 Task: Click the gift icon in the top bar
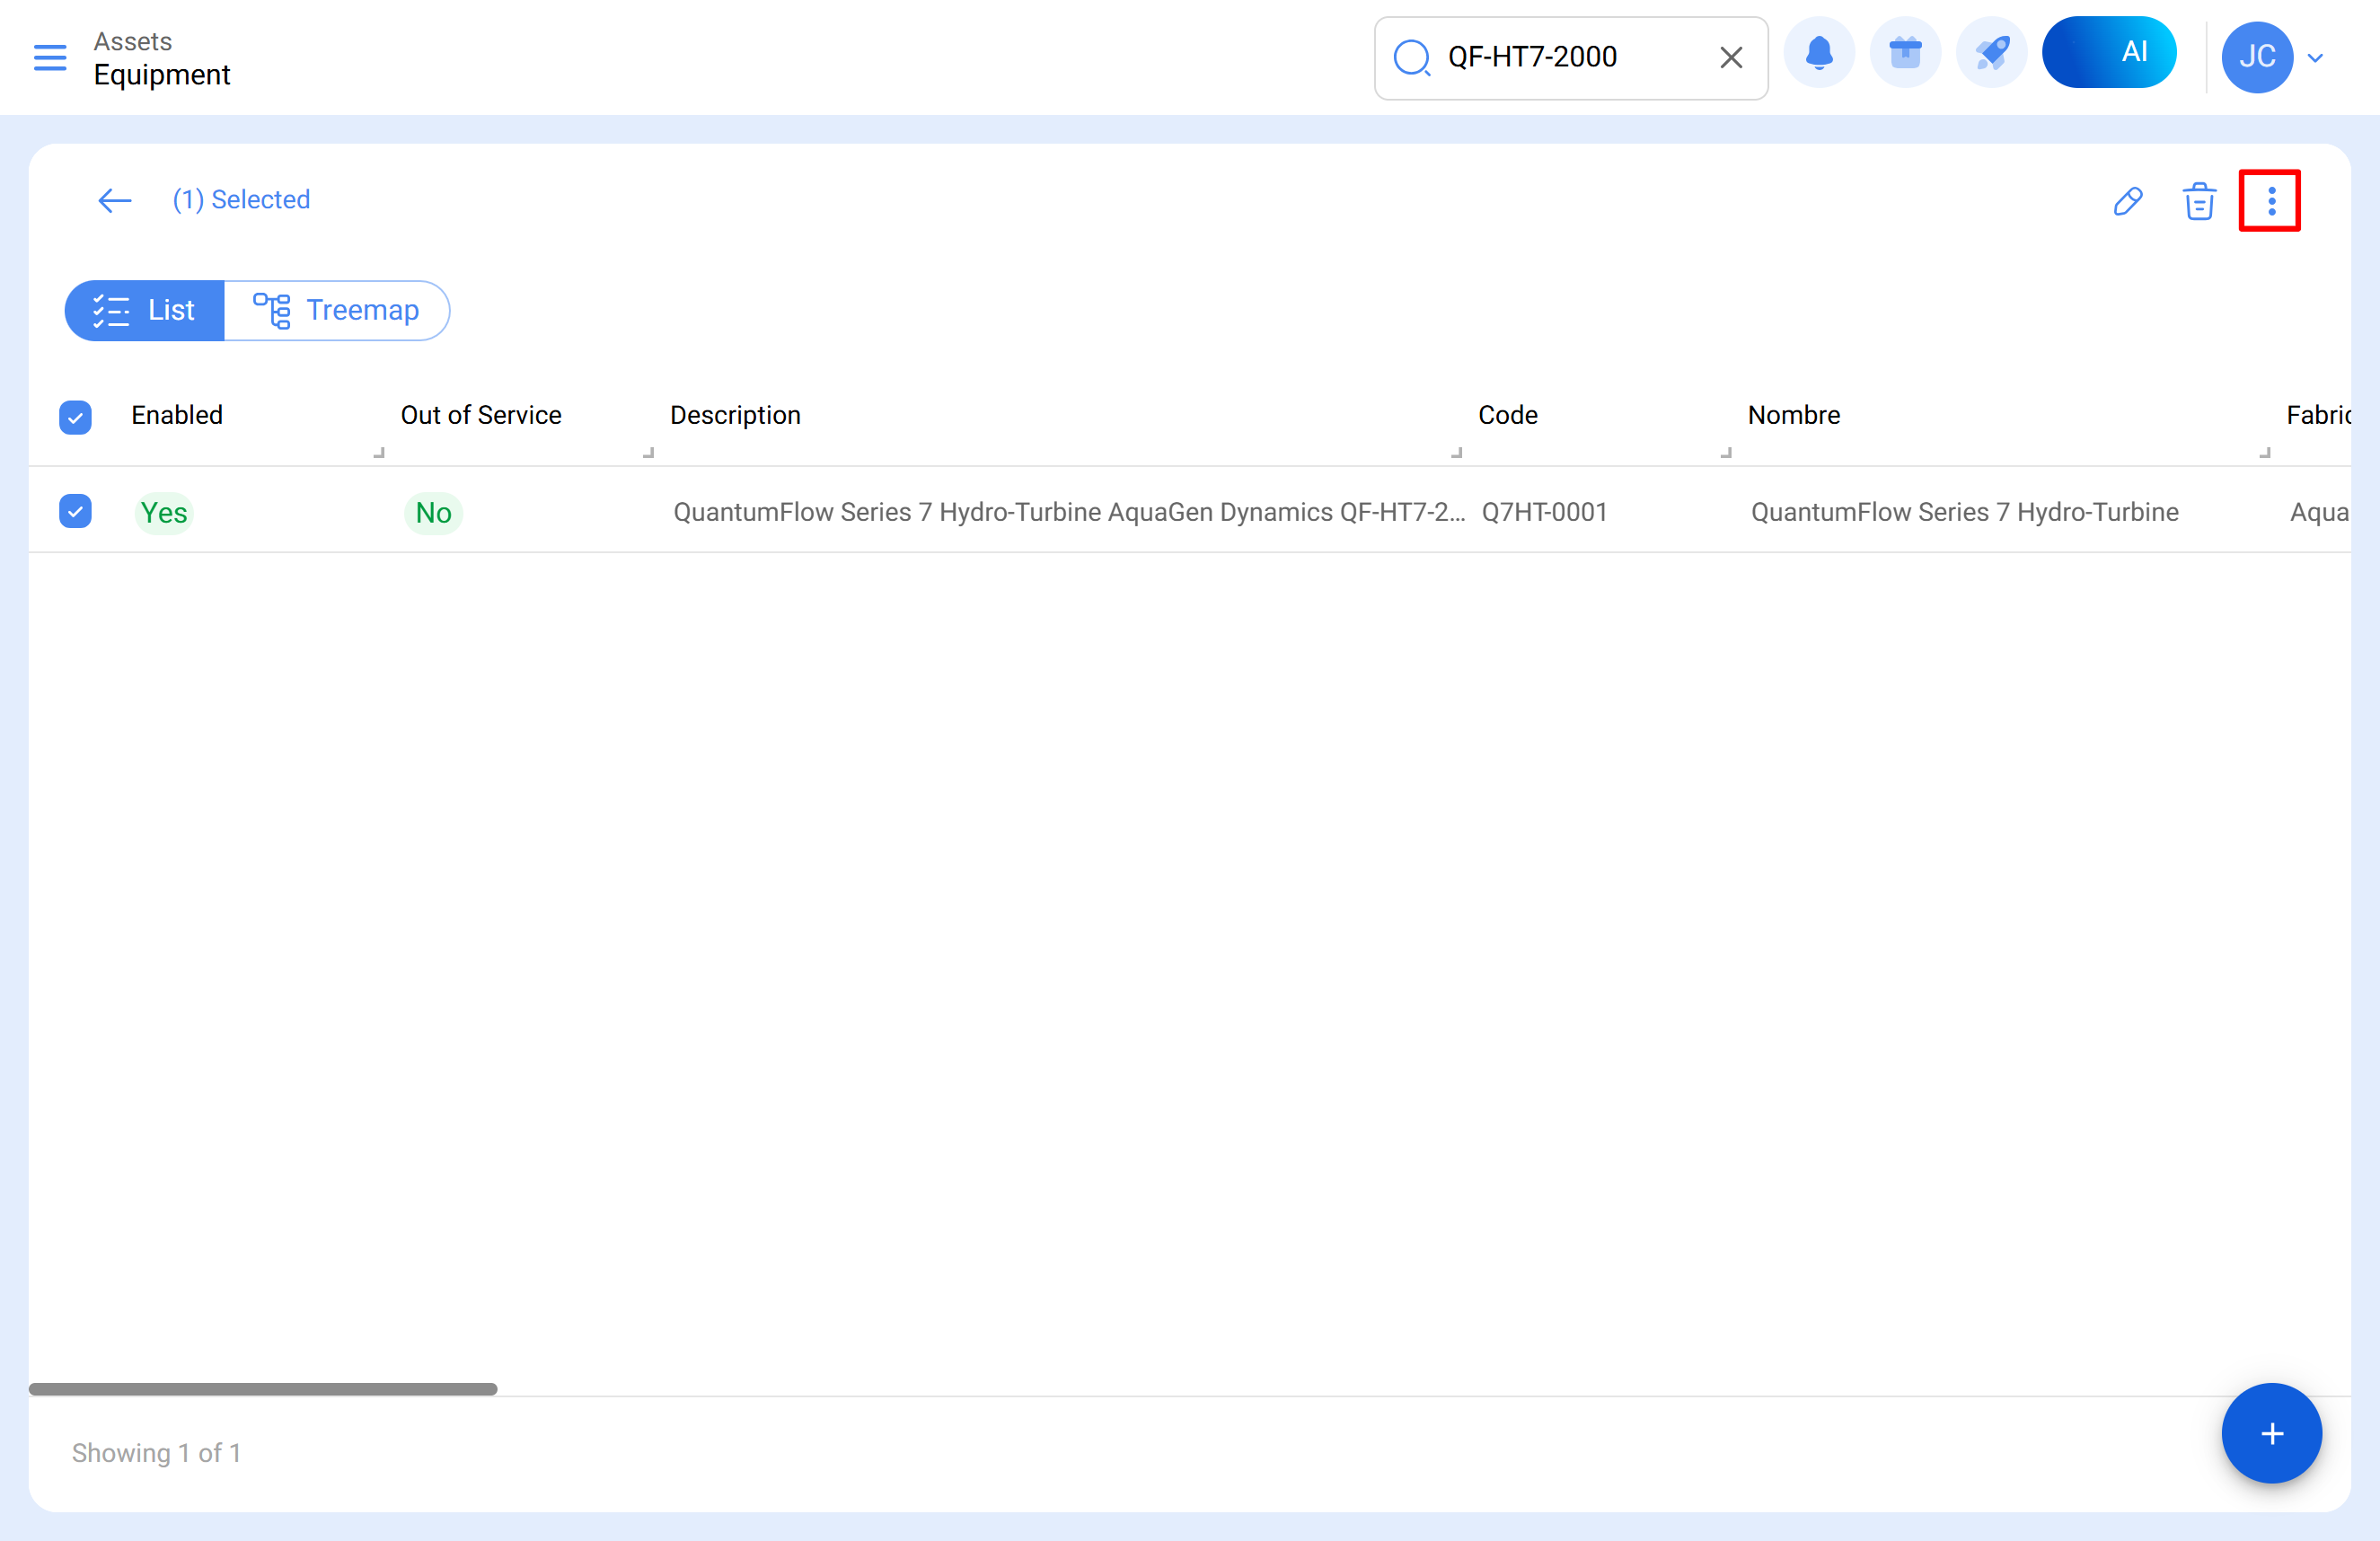pos(1905,53)
